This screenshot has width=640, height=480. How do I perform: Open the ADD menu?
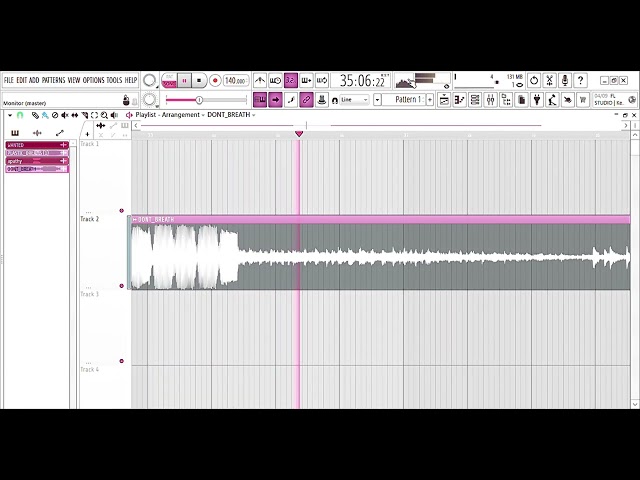pyautogui.click(x=34, y=80)
